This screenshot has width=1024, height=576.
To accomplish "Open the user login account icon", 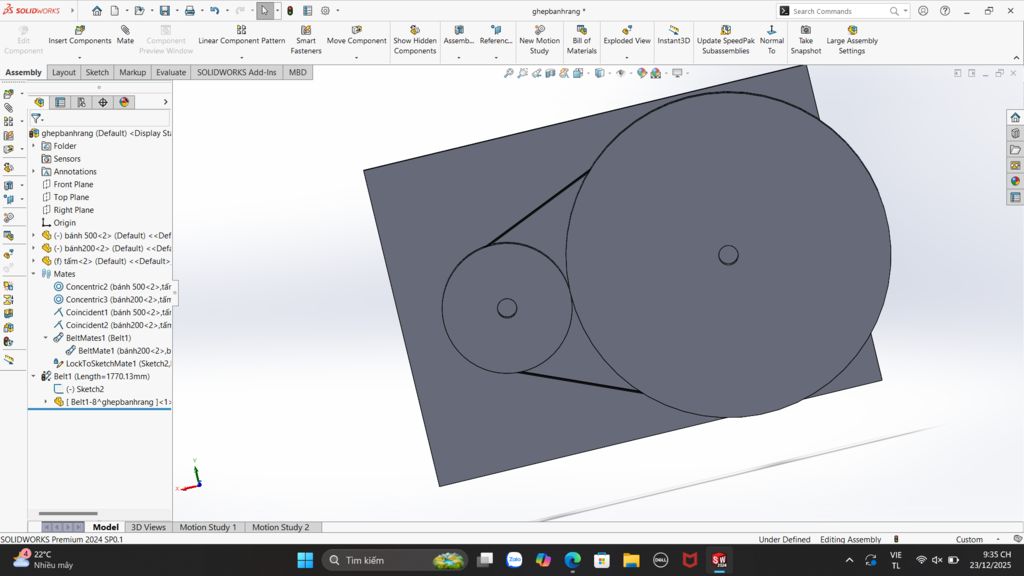I will coord(923,10).
